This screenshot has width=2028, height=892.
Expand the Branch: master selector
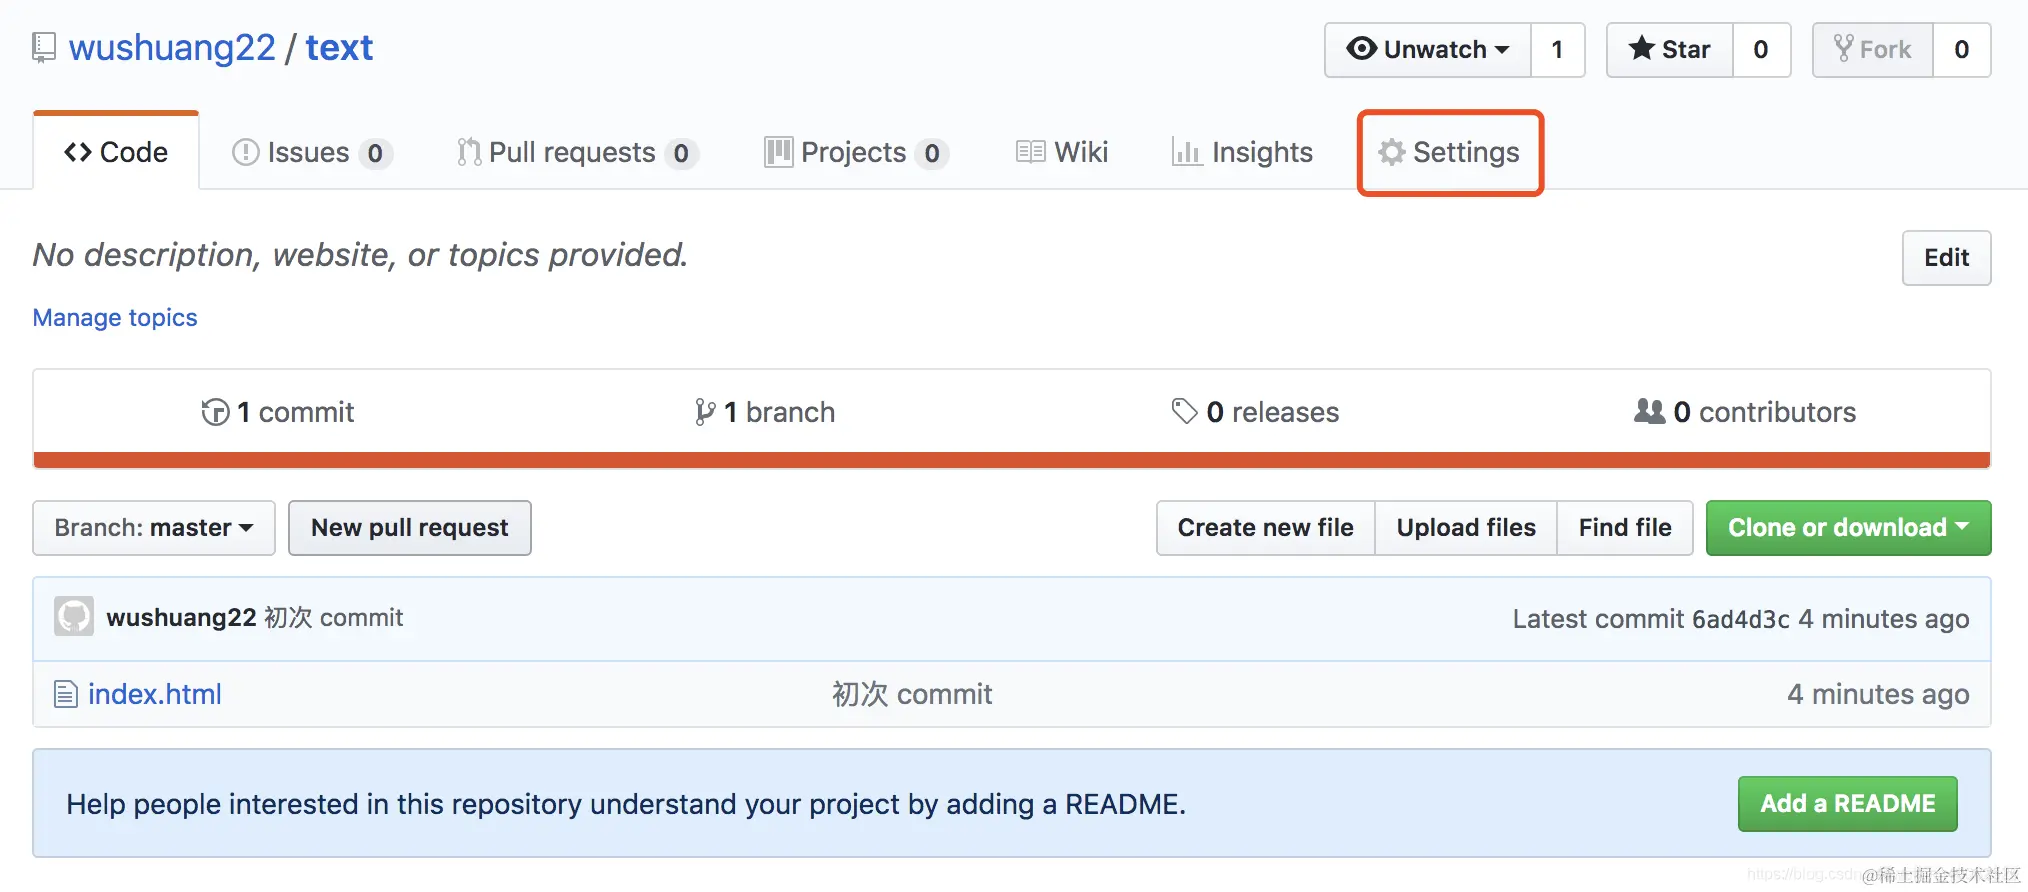(154, 528)
